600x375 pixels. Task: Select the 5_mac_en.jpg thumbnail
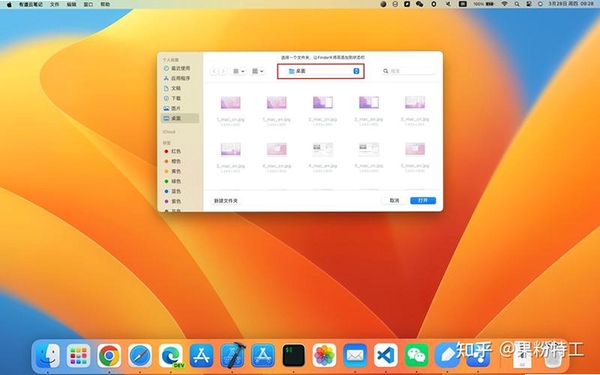(415, 149)
